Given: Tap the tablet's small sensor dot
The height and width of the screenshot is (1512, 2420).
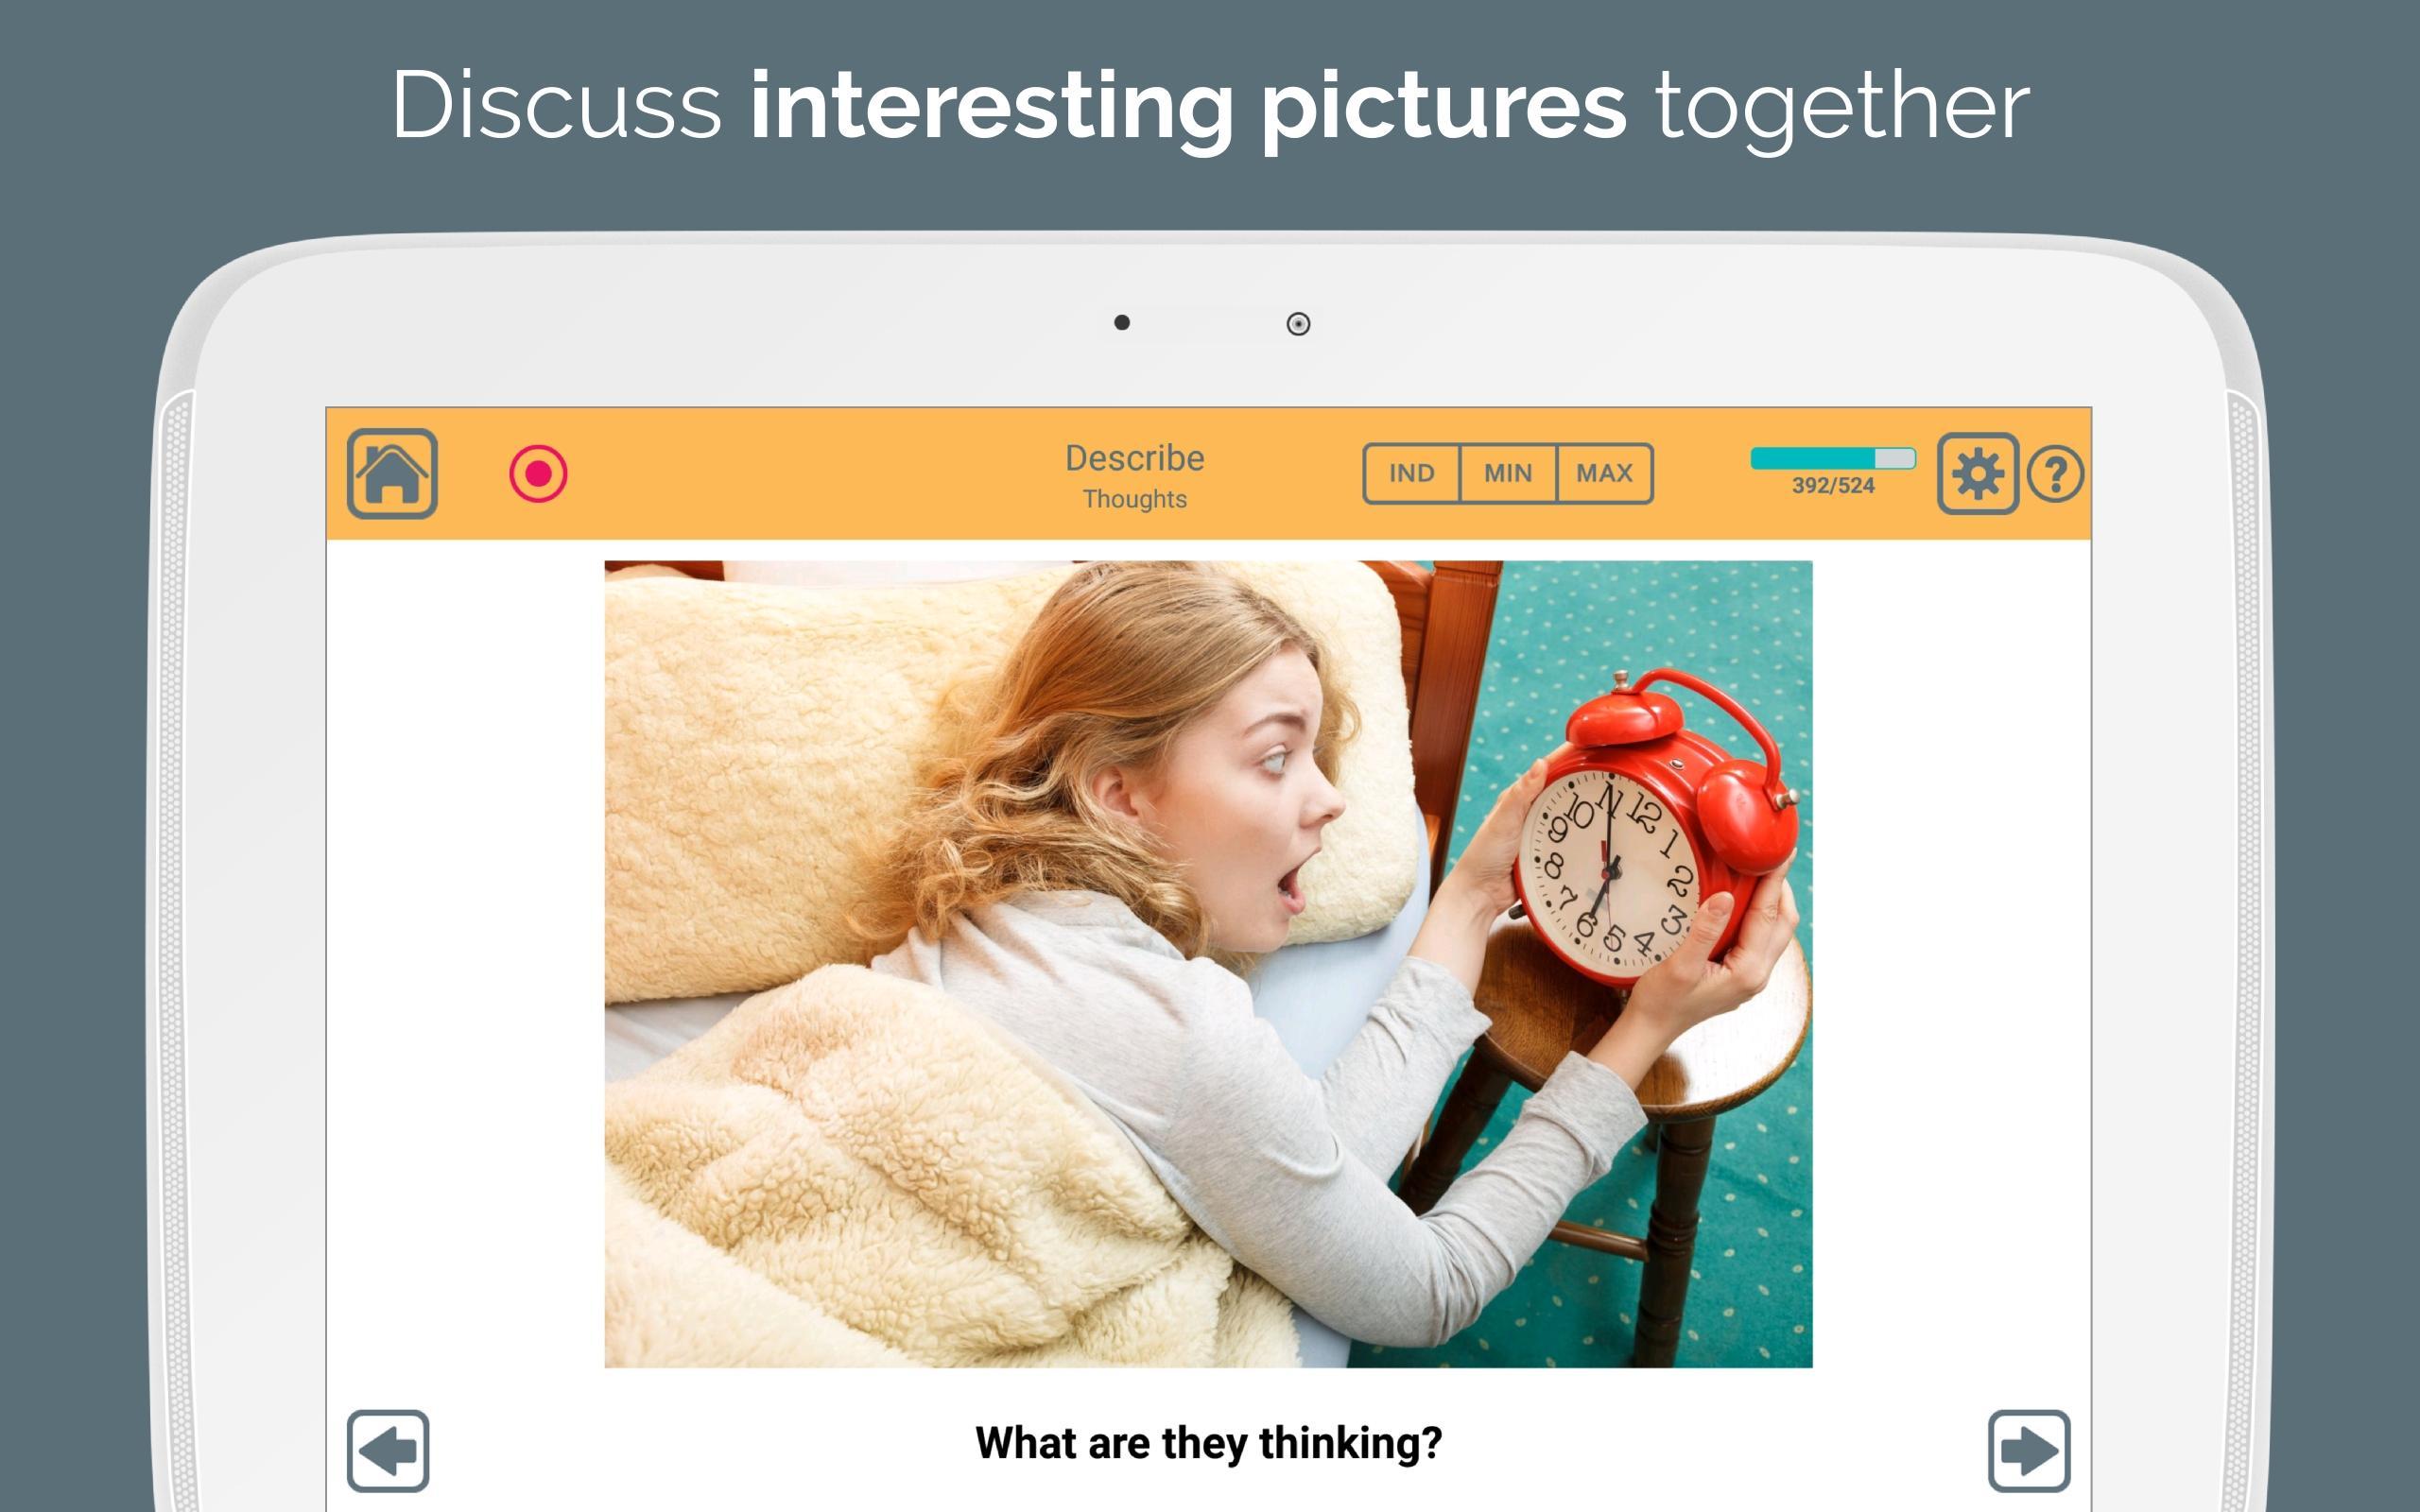Looking at the screenshot, I should [x=1122, y=322].
